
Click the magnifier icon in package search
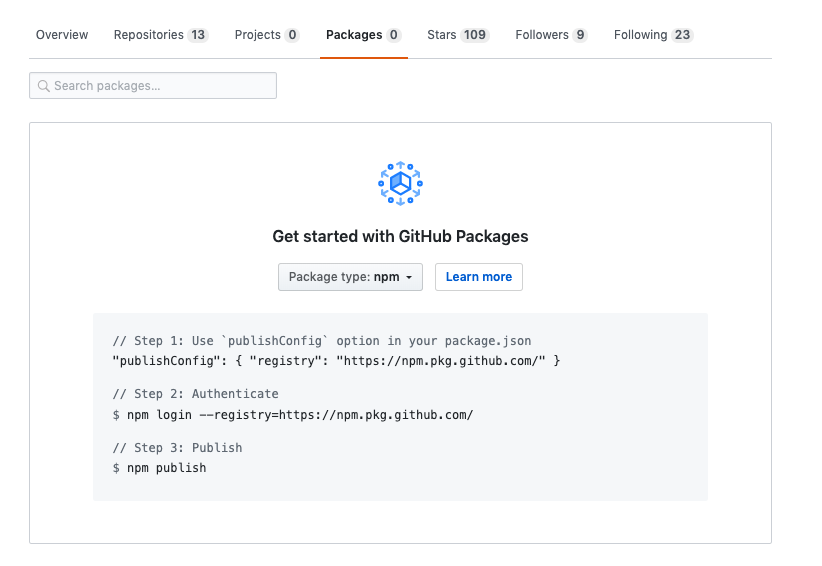point(44,86)
